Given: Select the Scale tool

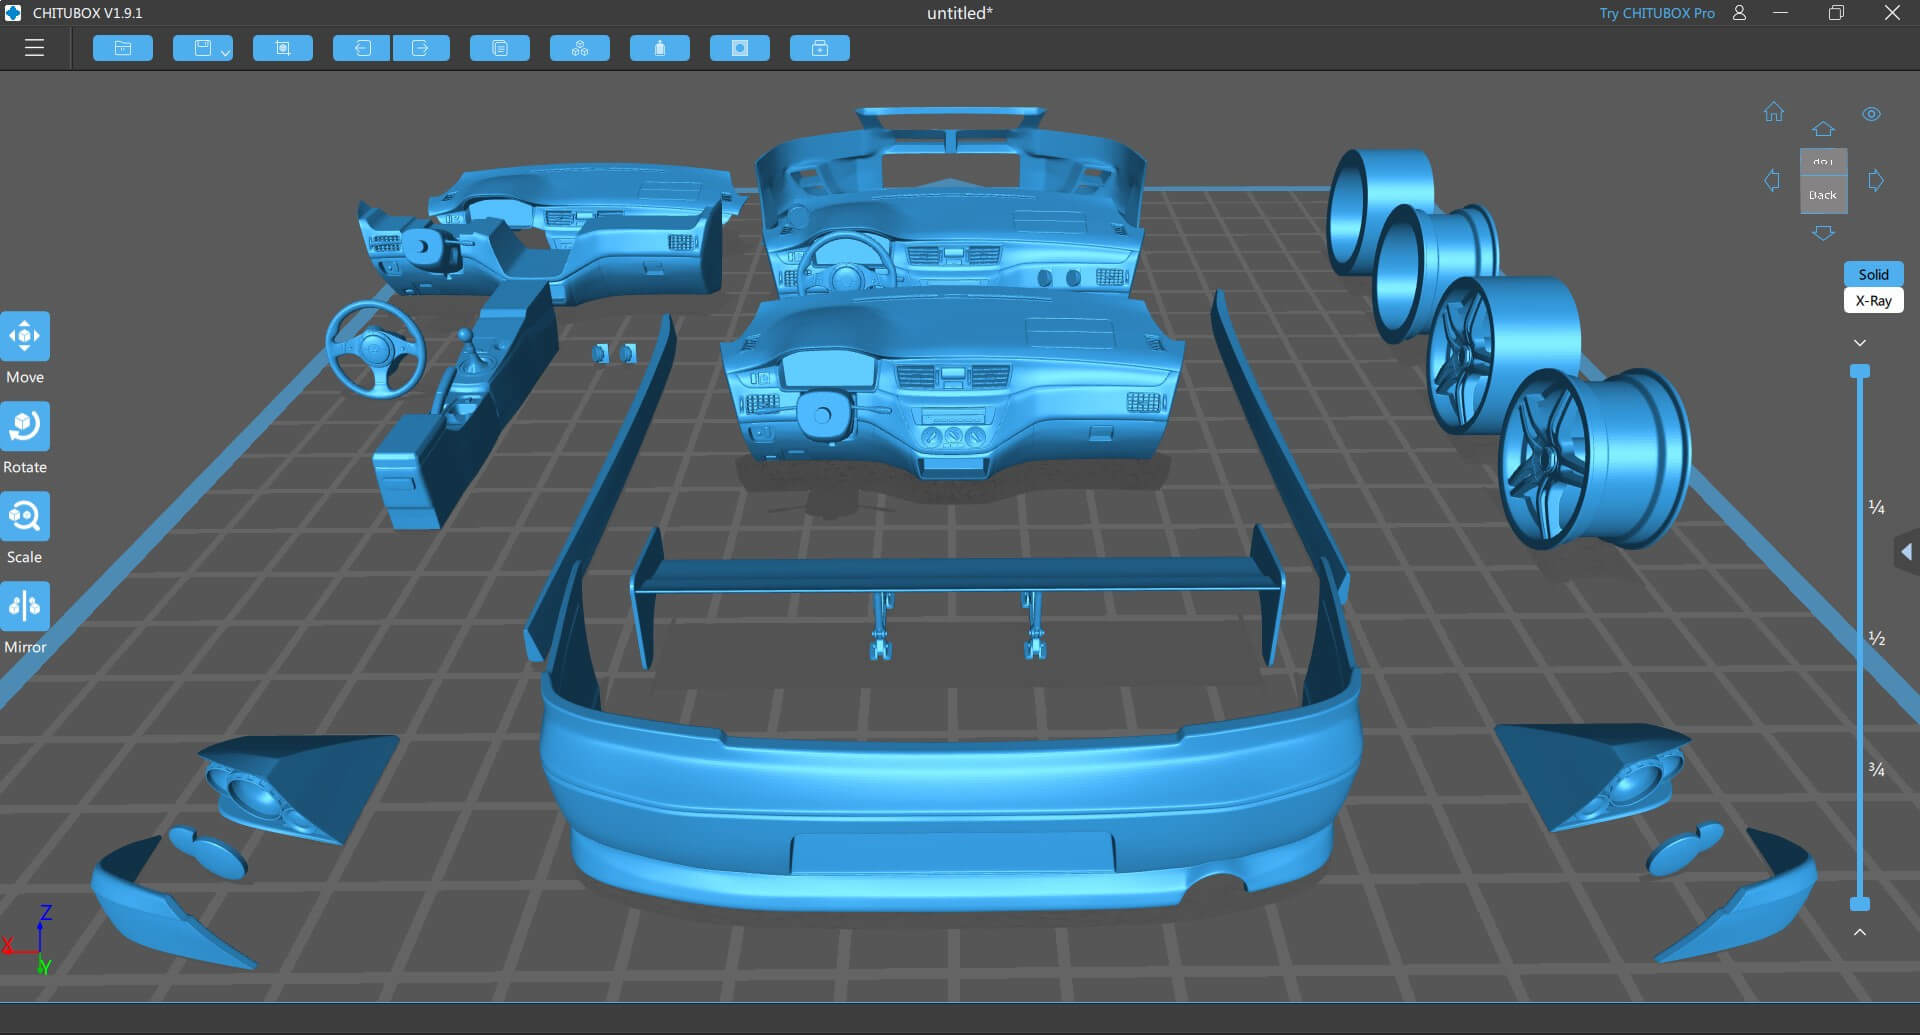Looking at the screenshot, I should (x=25, y=517).
